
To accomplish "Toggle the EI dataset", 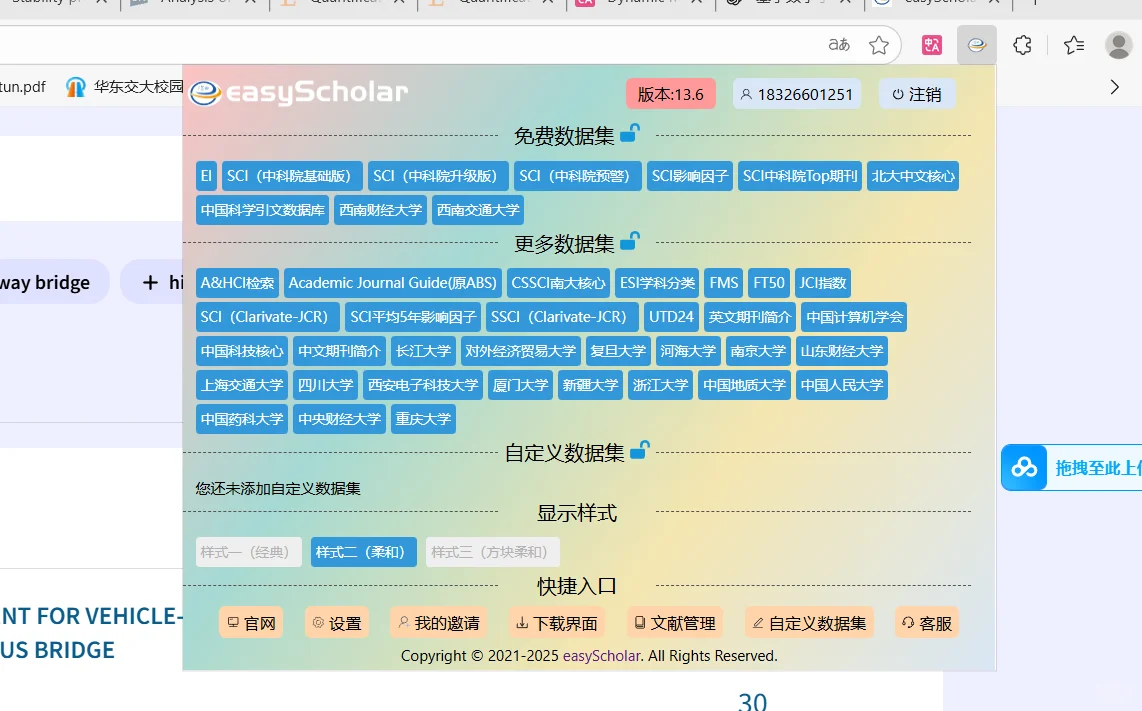I will coord(206,176).
